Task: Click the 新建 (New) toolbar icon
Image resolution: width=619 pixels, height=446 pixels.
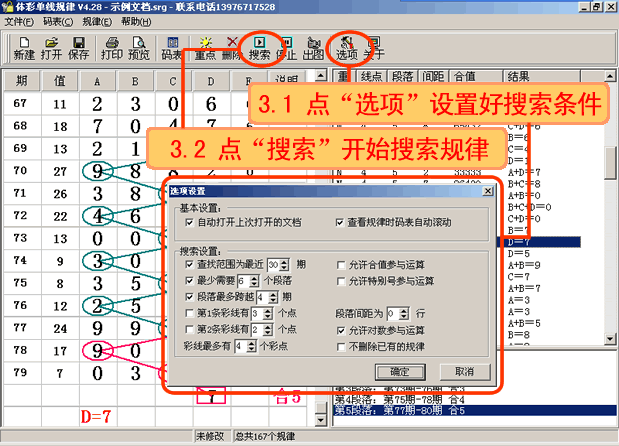Action: click(24, 49)
